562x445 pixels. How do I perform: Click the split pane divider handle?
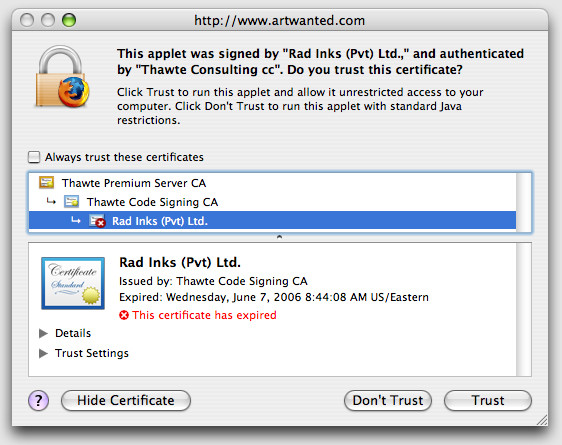[x=280, y=237]
